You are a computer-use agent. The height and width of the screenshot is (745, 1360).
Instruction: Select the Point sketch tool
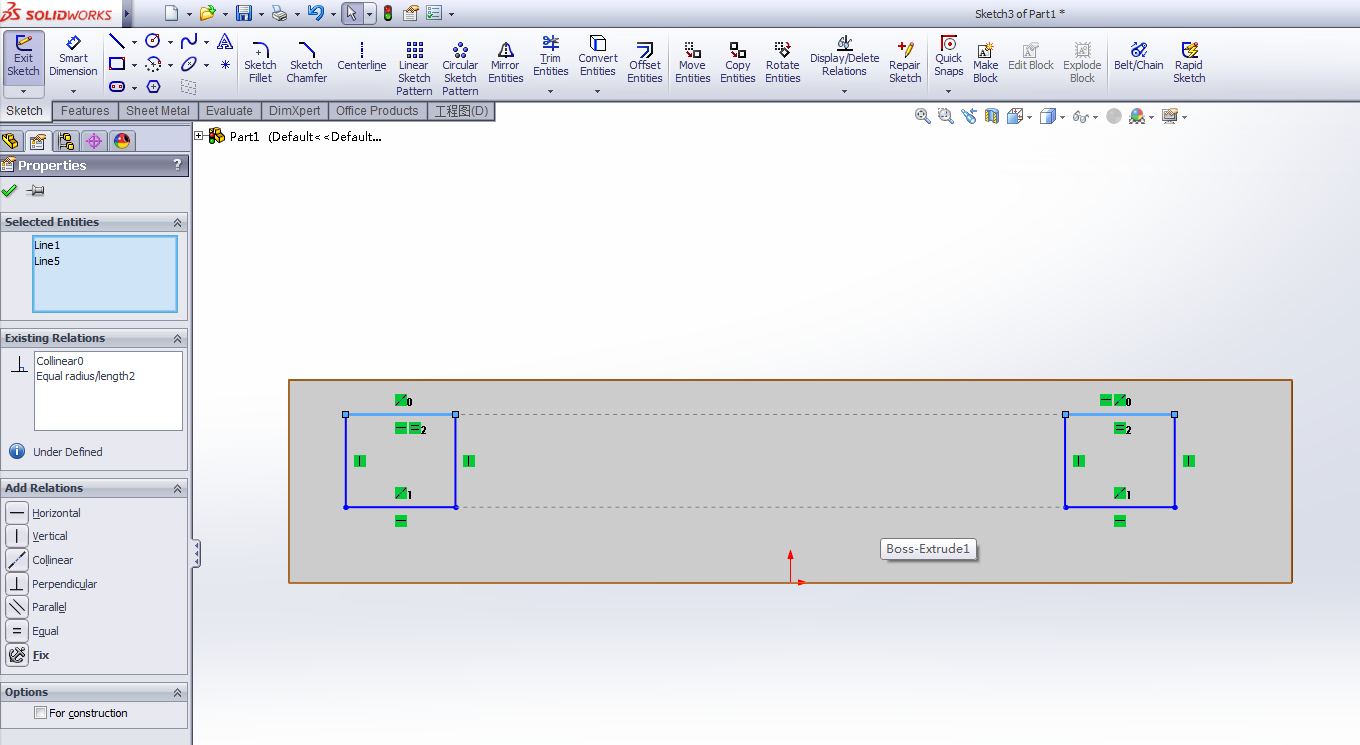tap(225, 64)
